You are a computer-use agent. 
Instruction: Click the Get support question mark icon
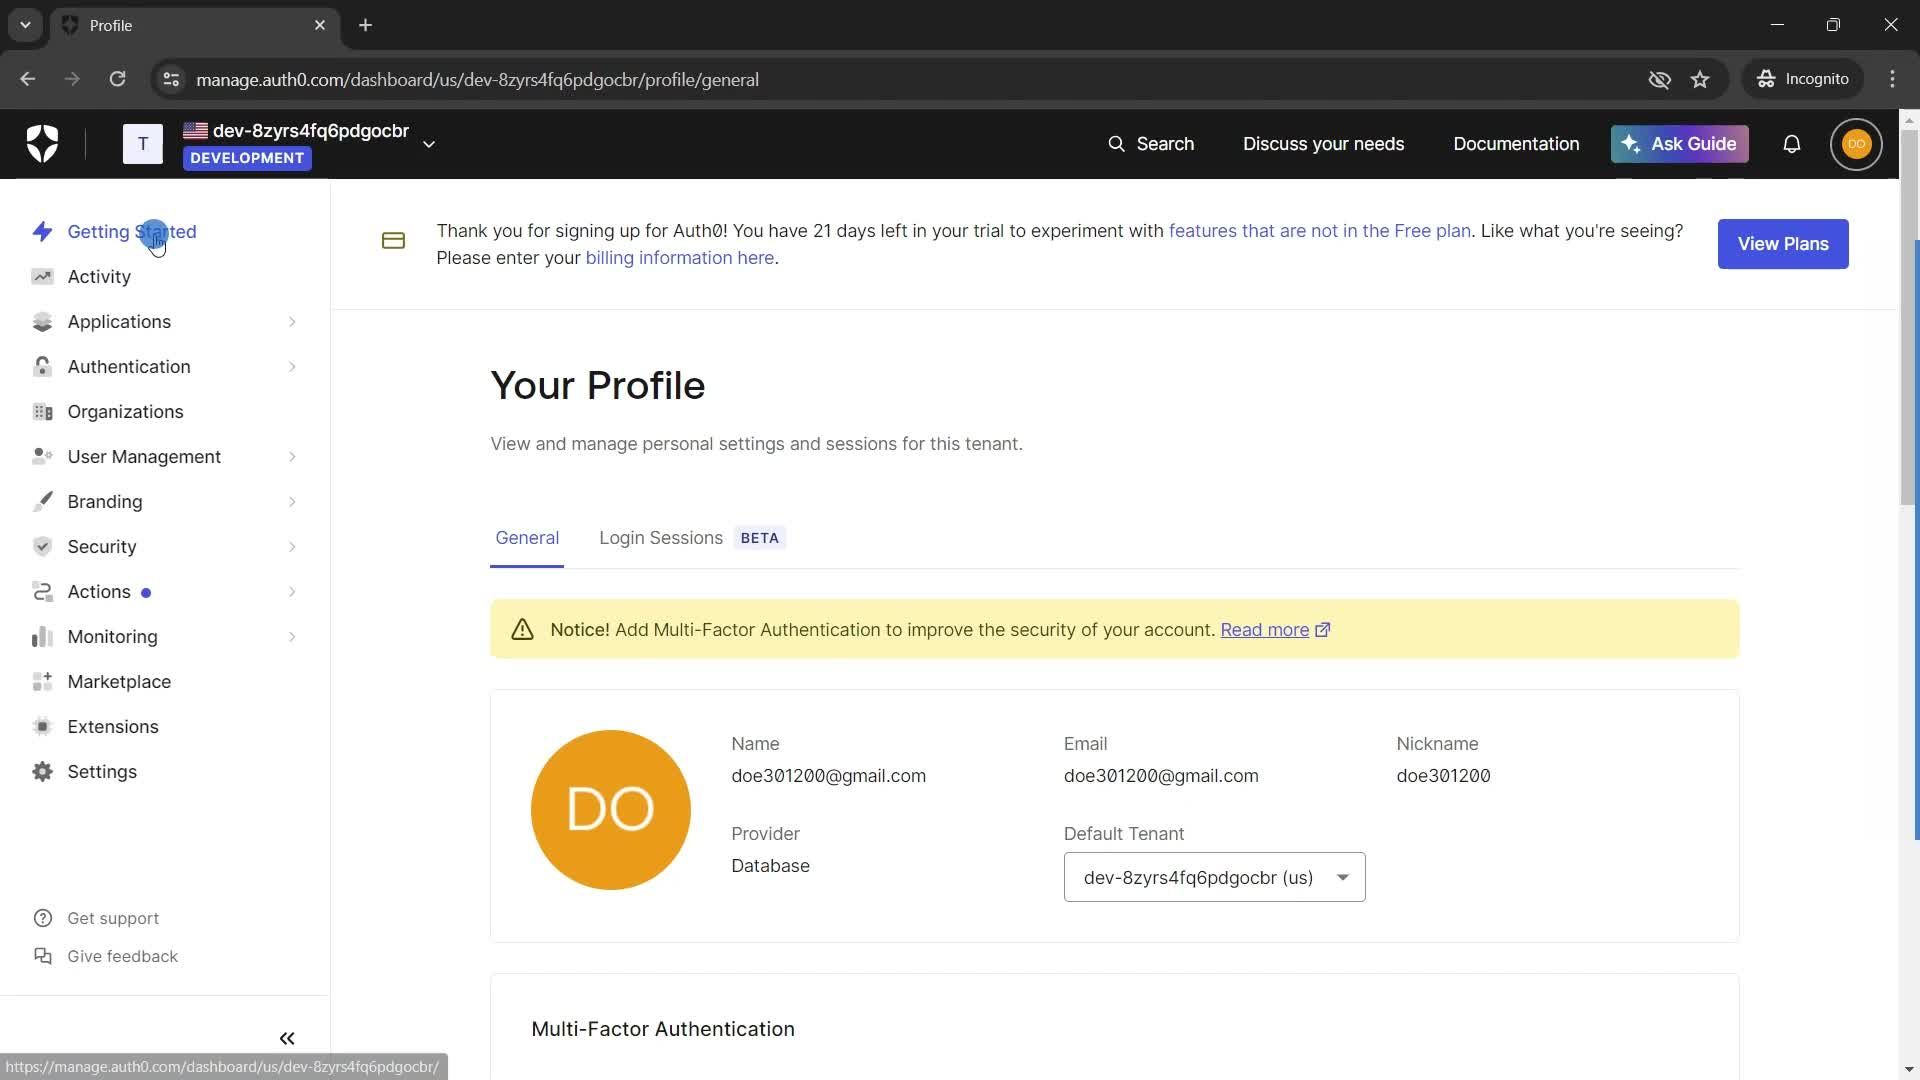coord(42,919)
